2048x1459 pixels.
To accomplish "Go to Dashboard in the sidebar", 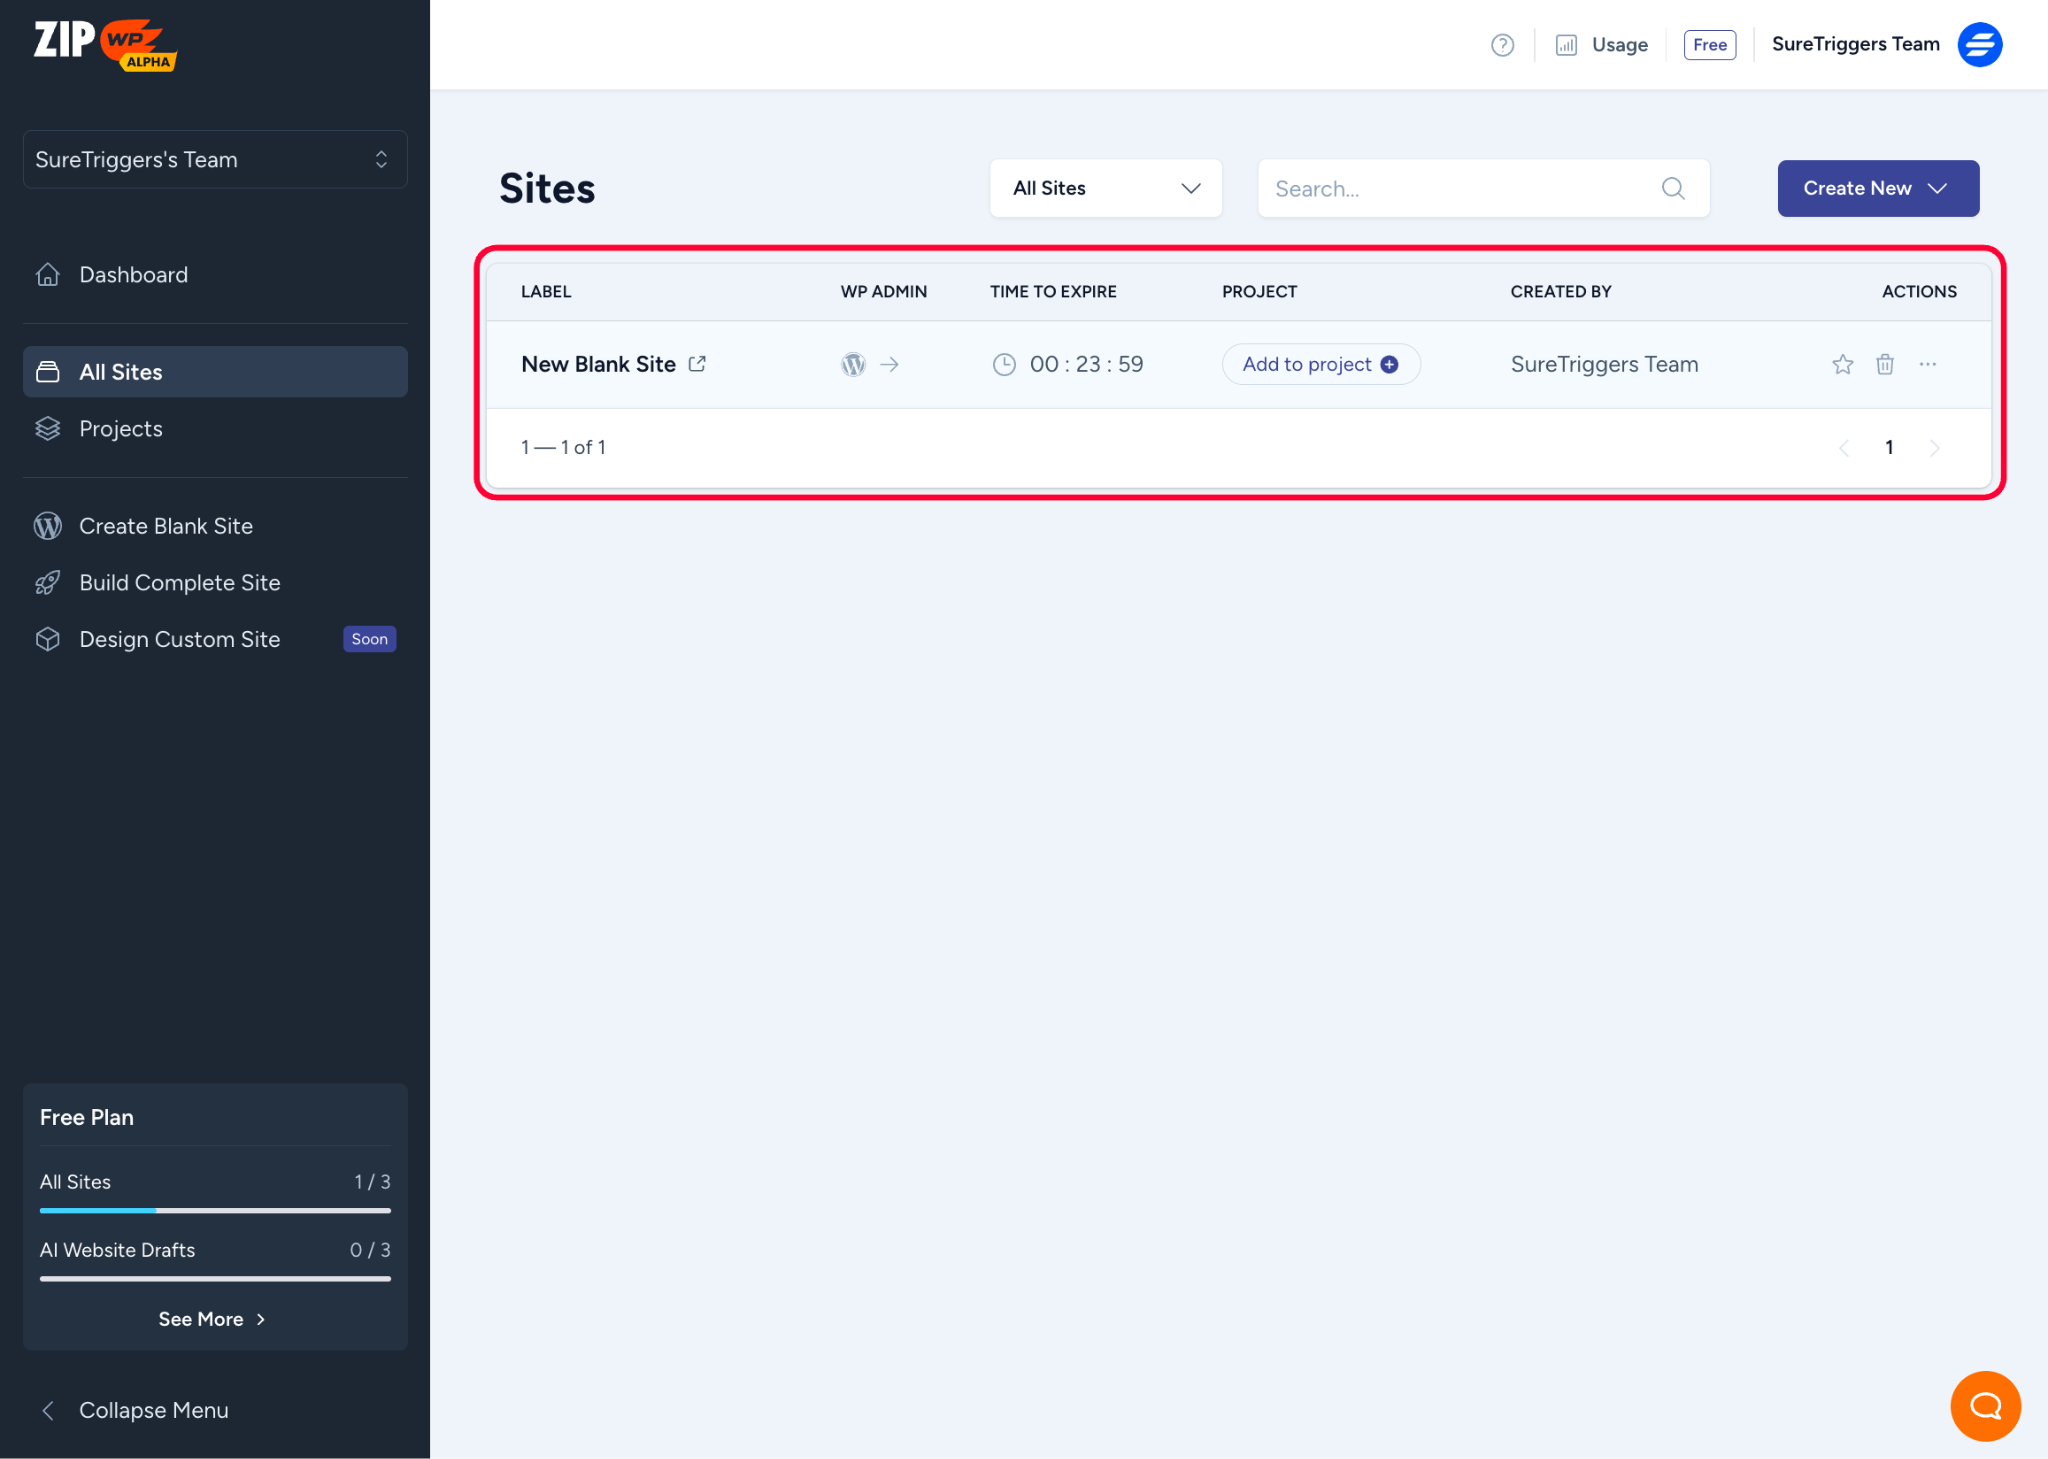I will pyautogui.click(x=133, y=275).
